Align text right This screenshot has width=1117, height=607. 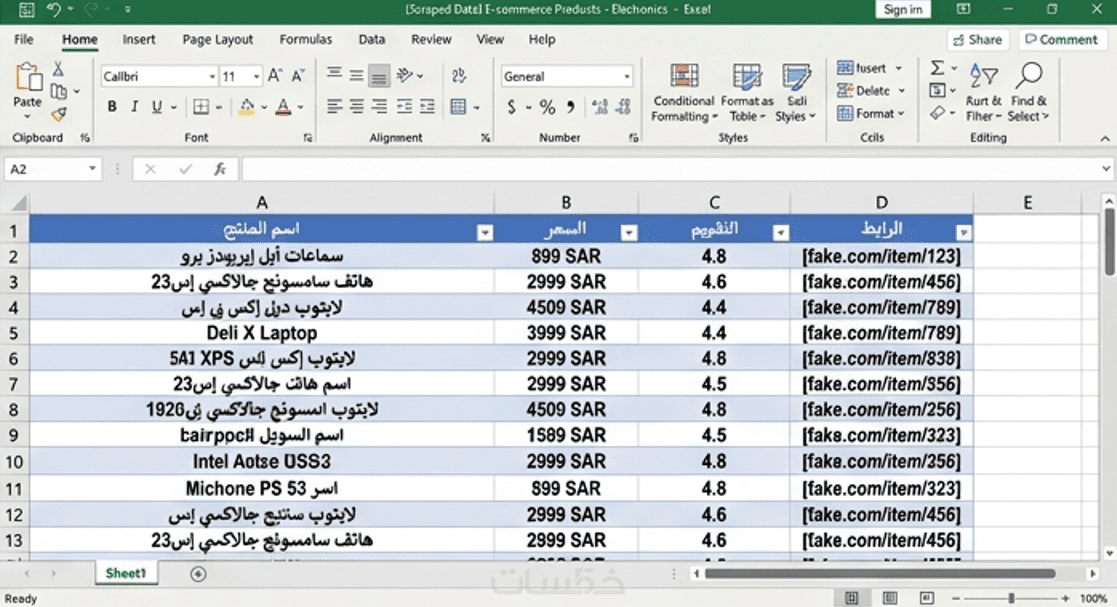379,107
